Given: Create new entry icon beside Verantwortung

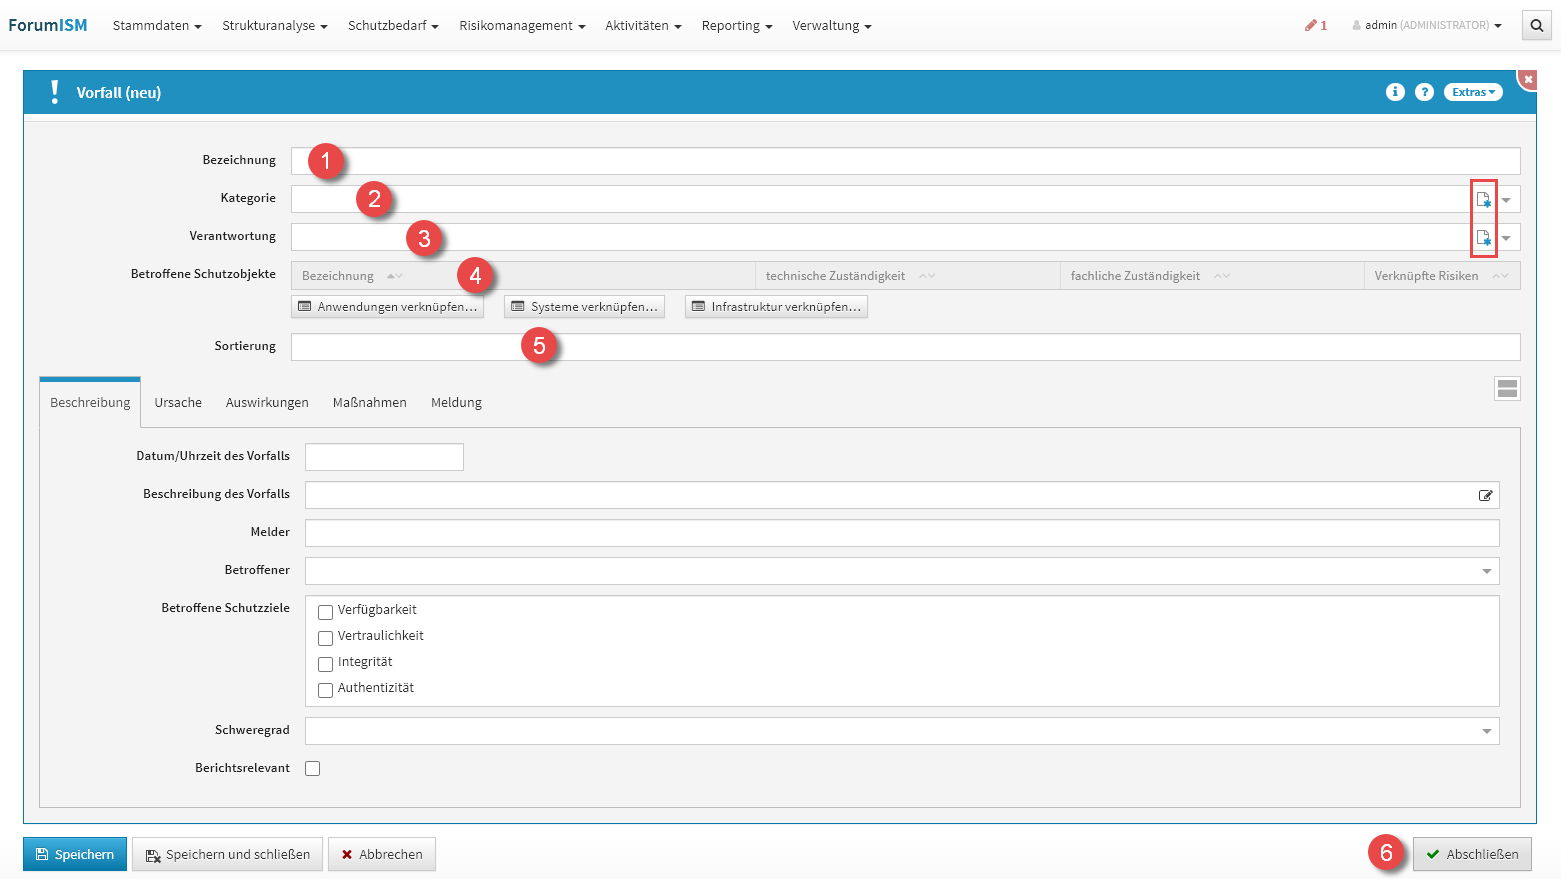Looking at the screenshot, I should click(1483, 238).
